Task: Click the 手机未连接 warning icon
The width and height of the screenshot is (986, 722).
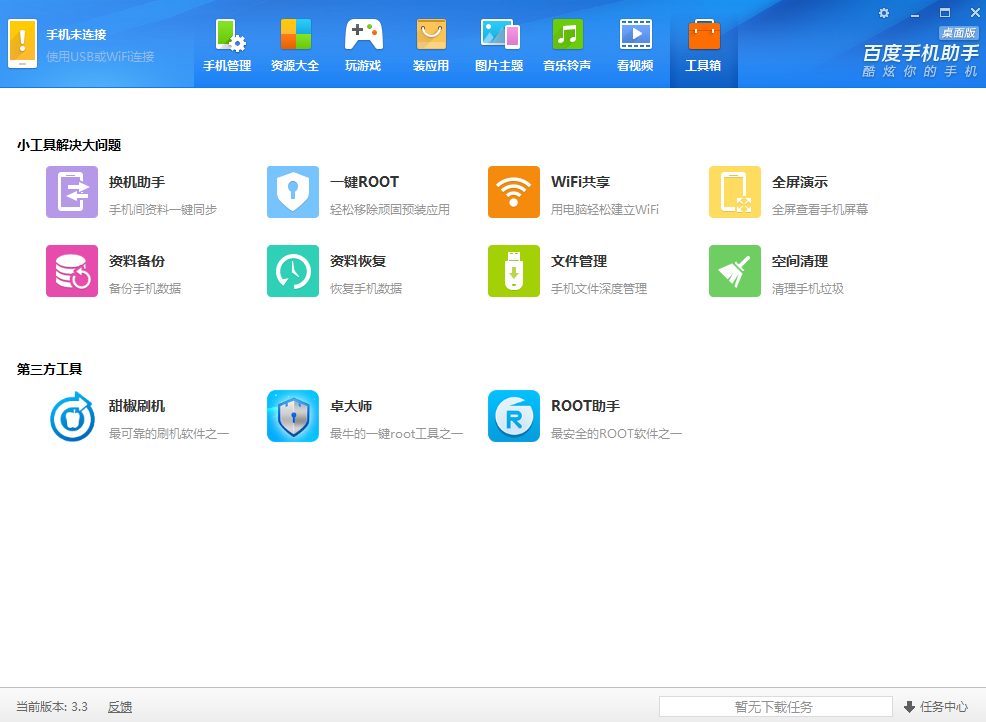Action: point(21,44)
